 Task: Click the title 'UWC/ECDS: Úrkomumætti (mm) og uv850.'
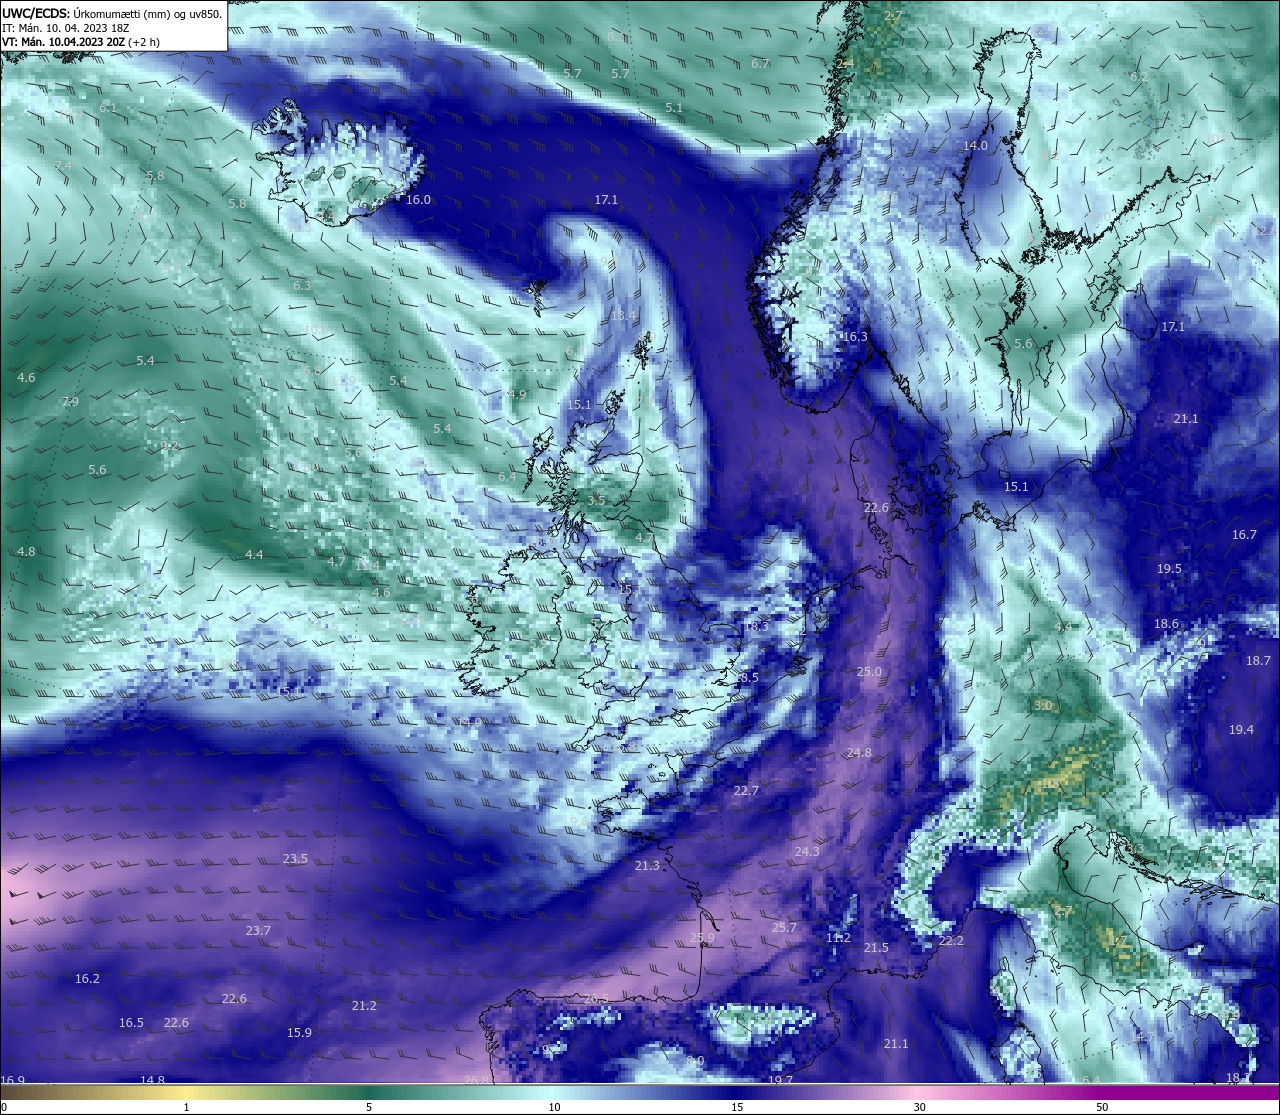point(112,14)
